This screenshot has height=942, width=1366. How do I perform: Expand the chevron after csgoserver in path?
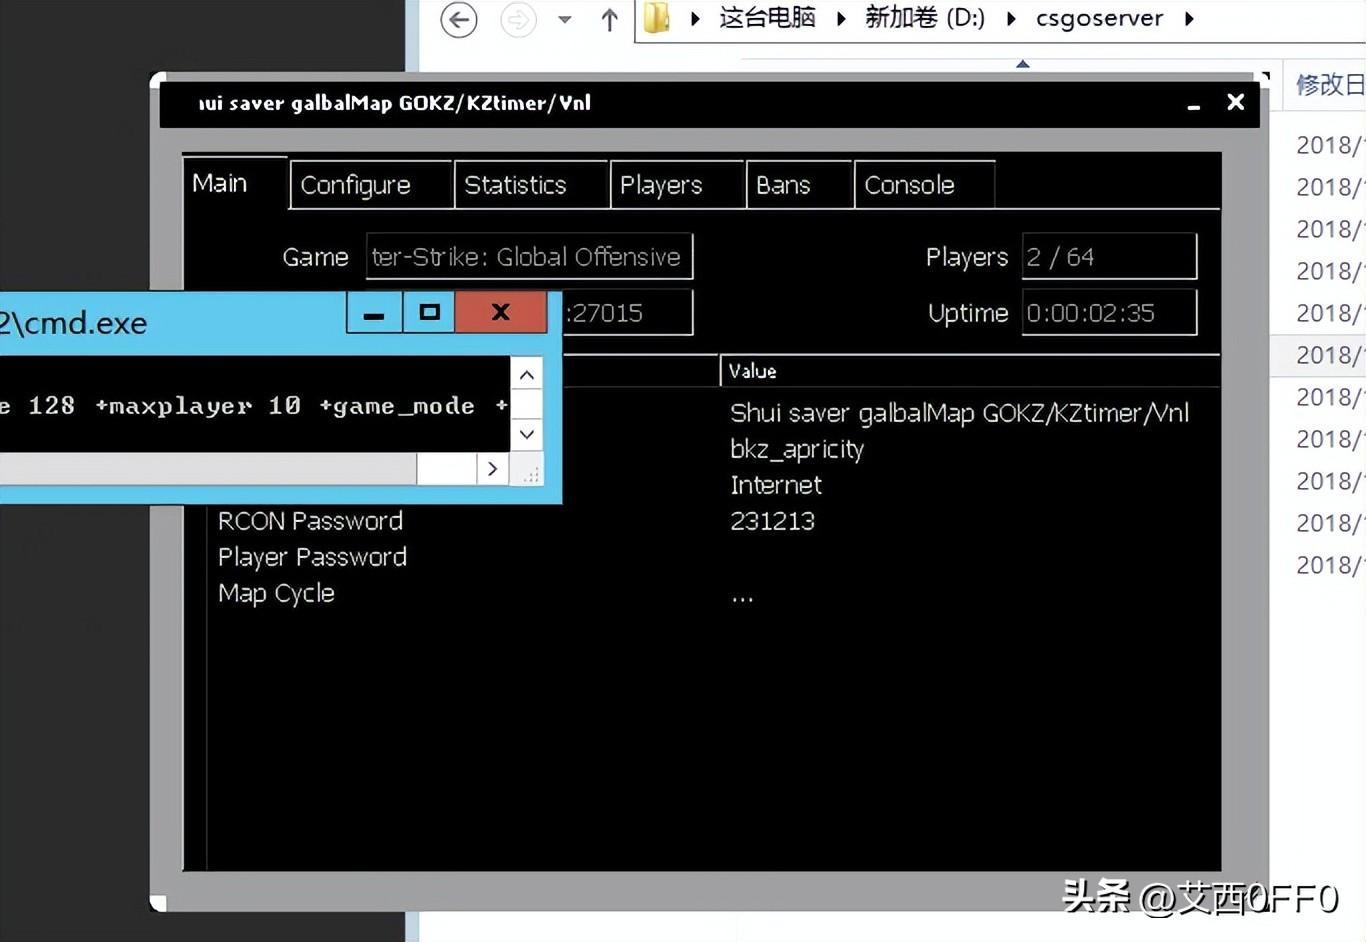click(1189, 19)
